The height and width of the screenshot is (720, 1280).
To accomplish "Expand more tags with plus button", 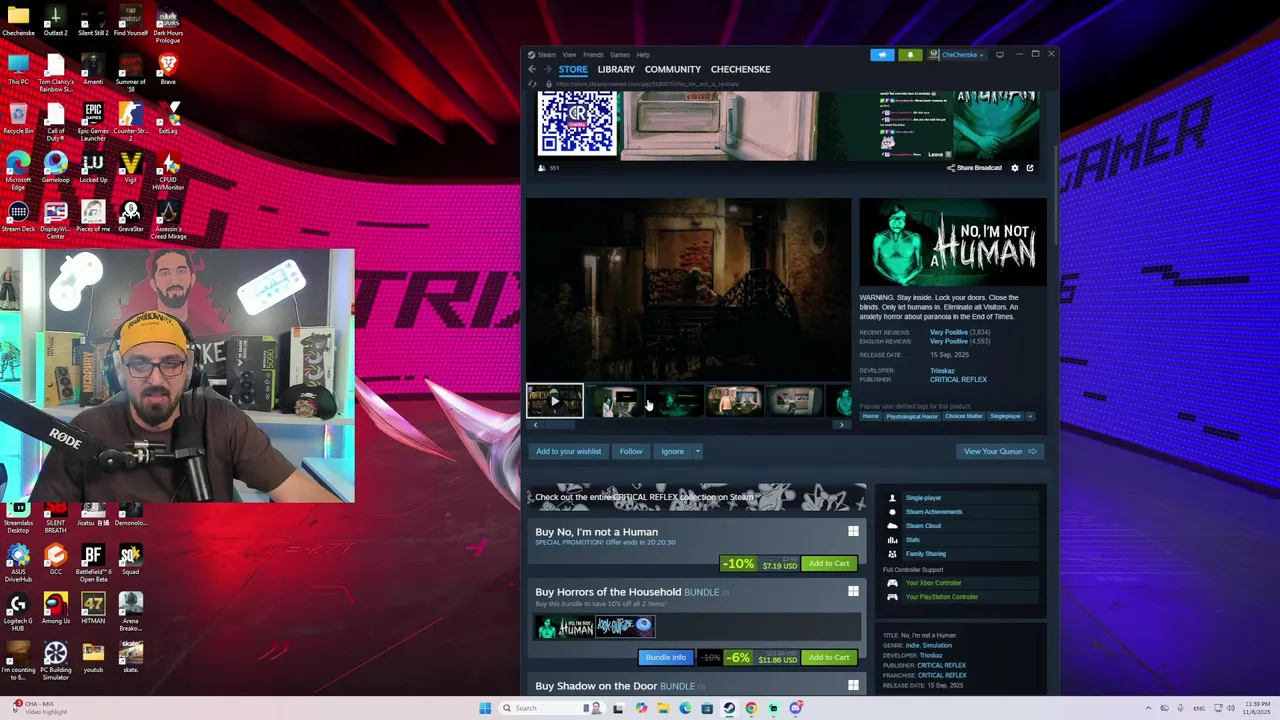I will (x=1030, y=416).
